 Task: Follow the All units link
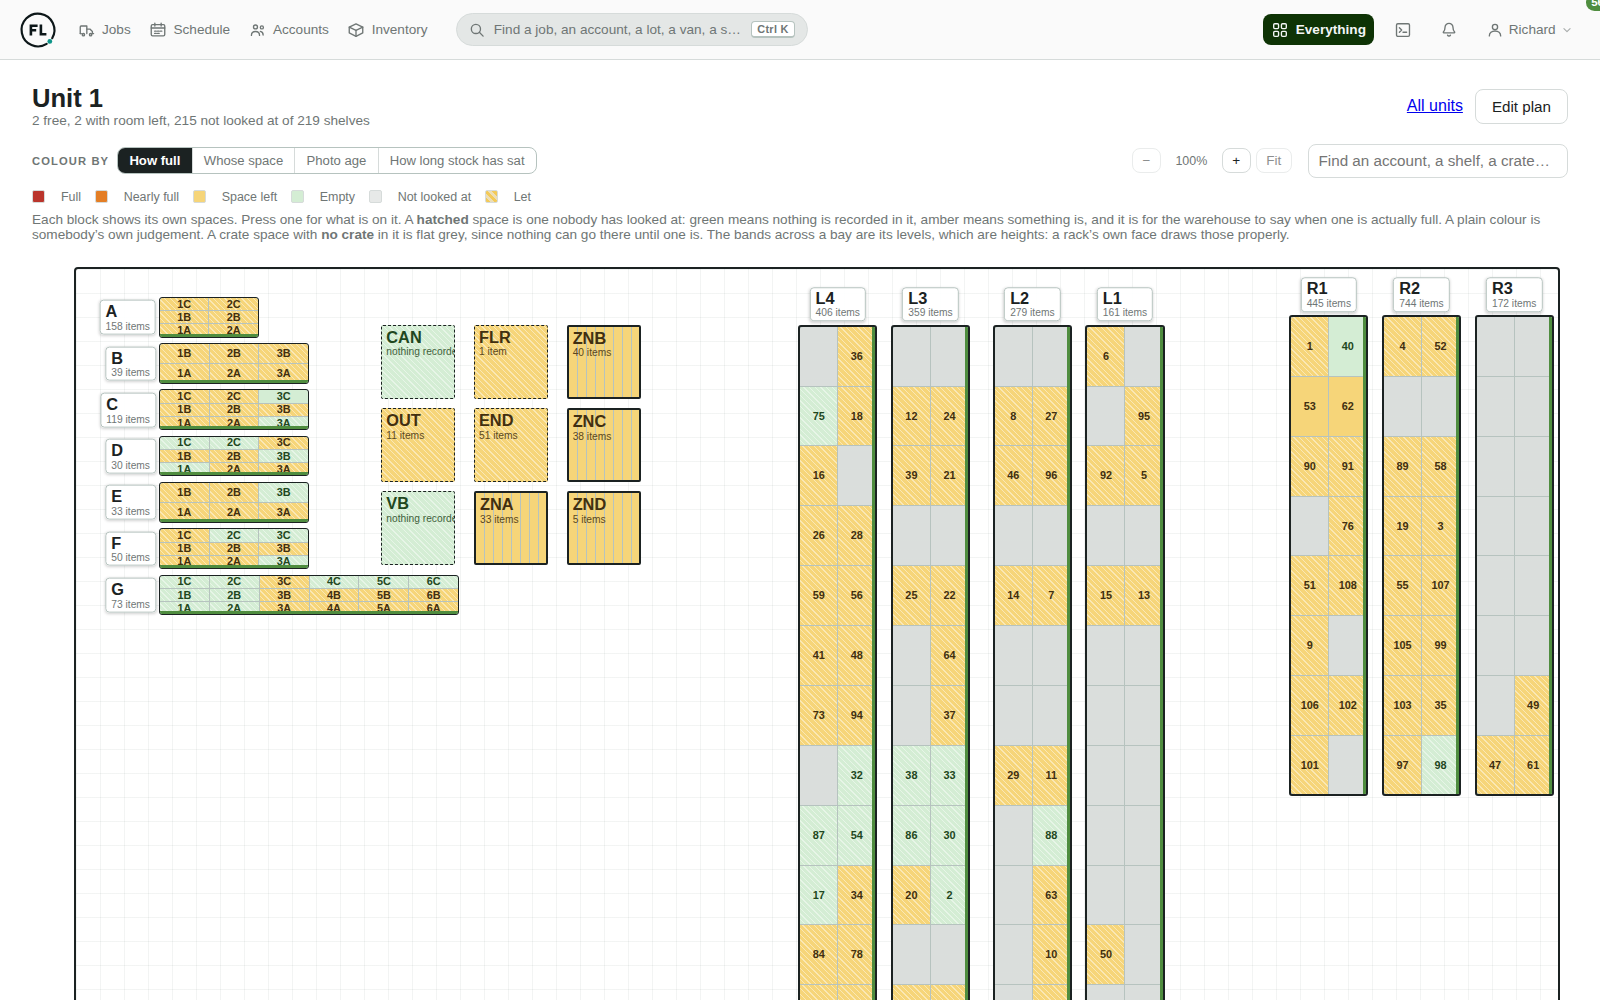[x=1434, y=106]
